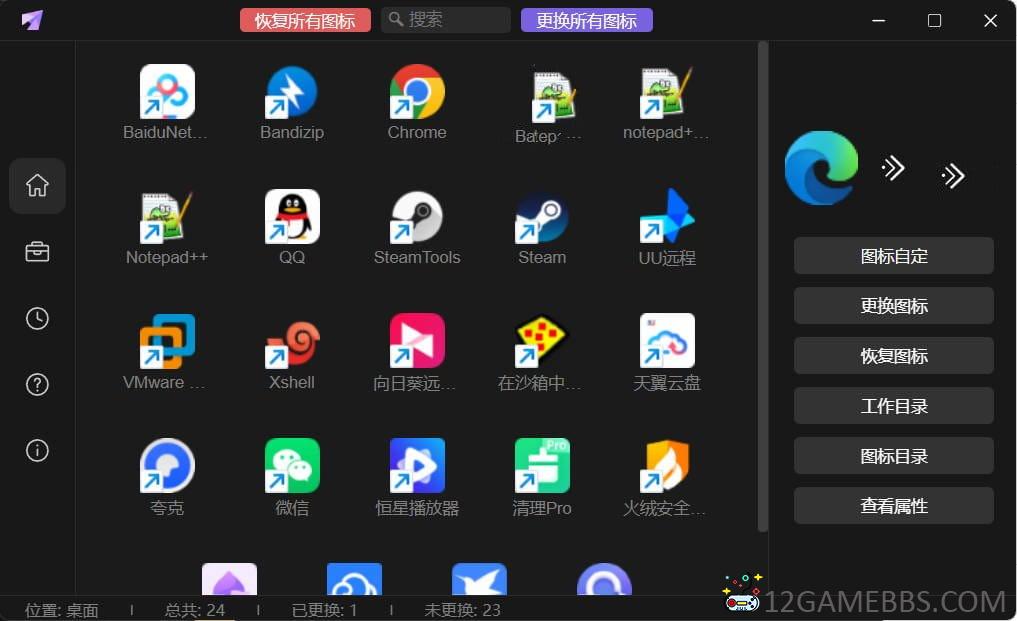Open the help question mark page
This screenshot has width=1017, height=621.
click(37, 385)
